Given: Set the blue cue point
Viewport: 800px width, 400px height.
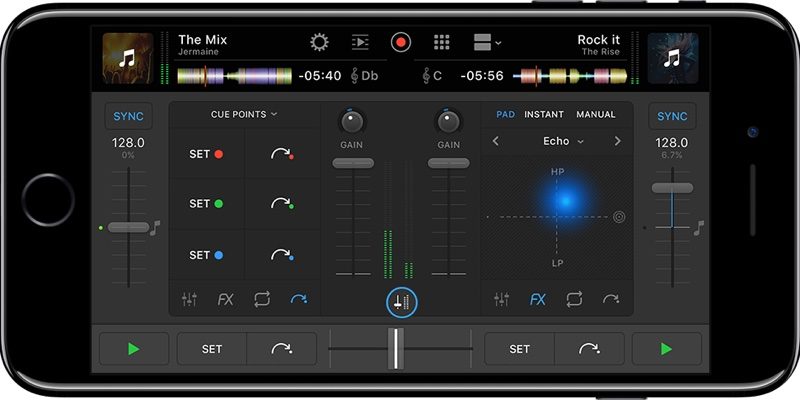Looking at the screenshot, I should pyautogui.click(x=206, y=255).
